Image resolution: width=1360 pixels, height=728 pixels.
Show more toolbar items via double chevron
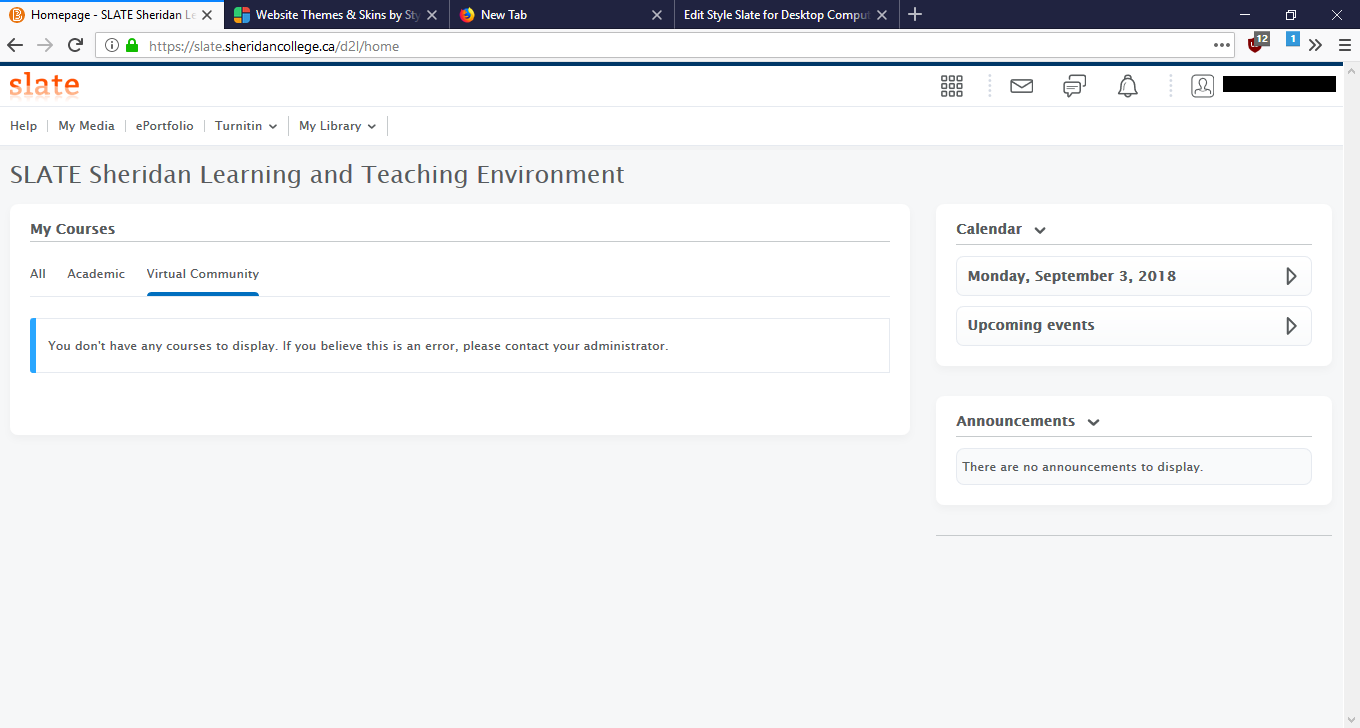(x=1316, y=45)
